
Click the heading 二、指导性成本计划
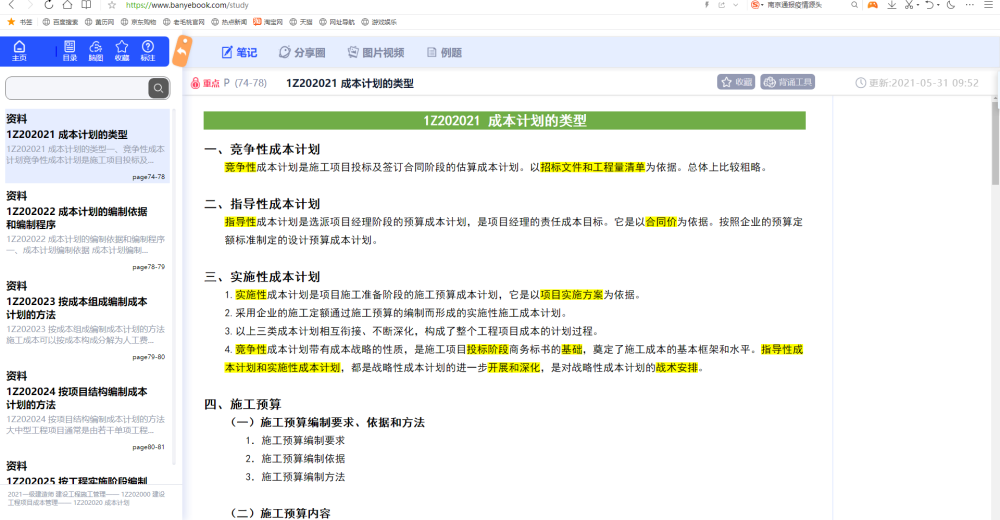[x=262, y=204]
